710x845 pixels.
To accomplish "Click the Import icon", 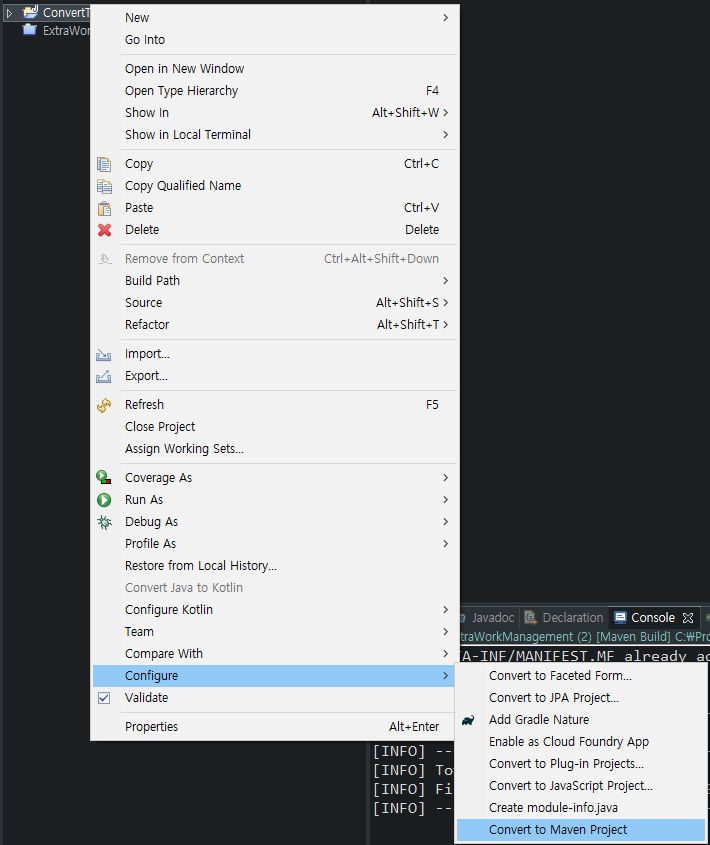I will pos(104,355).
